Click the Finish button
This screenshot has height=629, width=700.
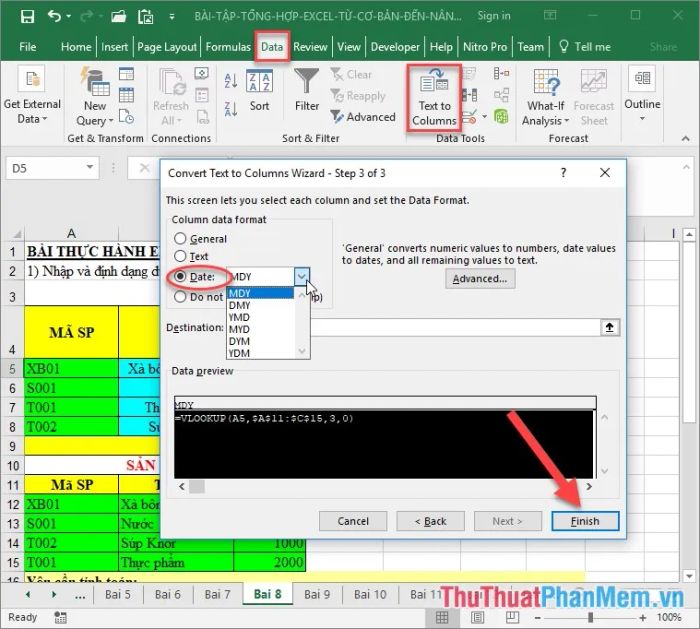(585, 521)
